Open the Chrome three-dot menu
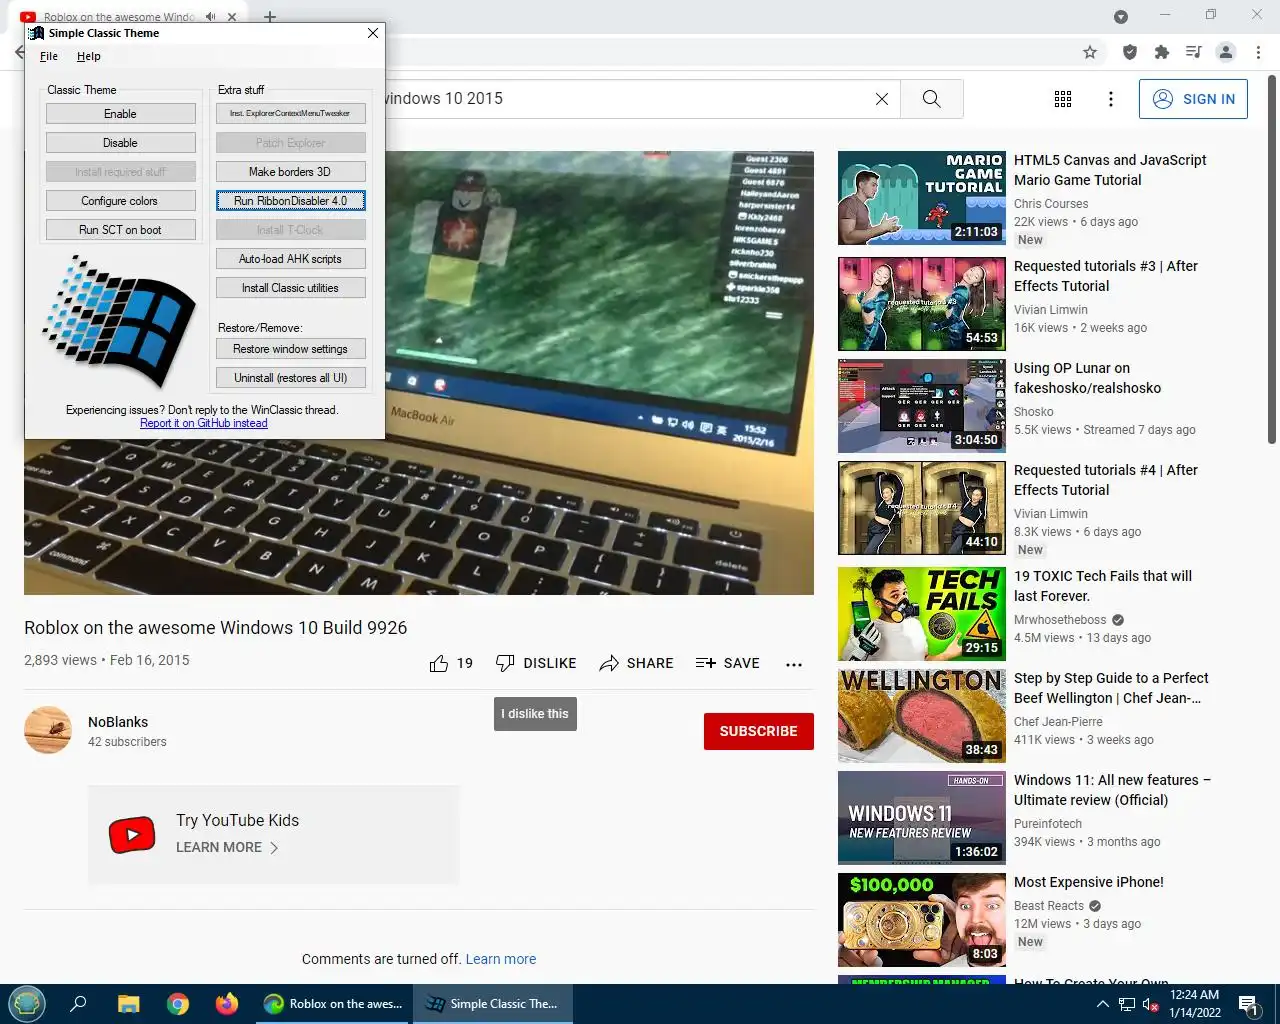The image size is (1280, 1024). (1258, 52)
